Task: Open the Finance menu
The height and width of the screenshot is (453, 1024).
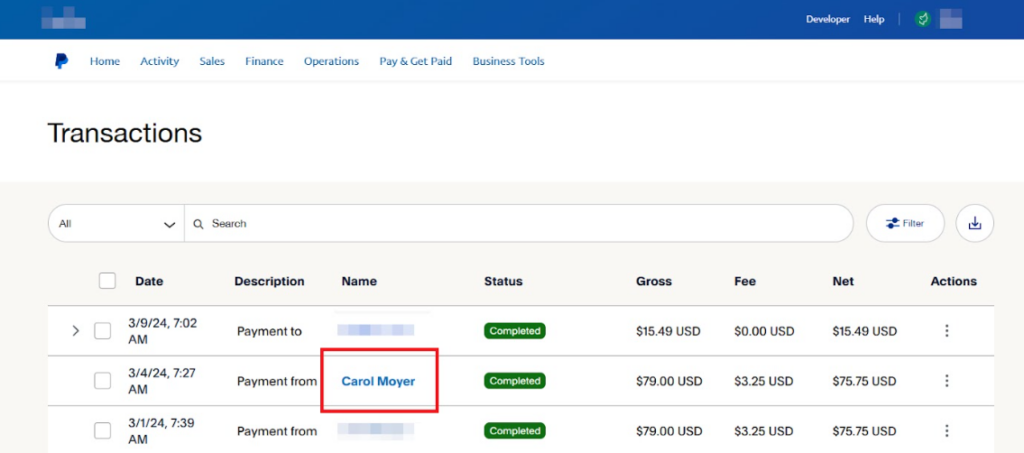Action: point(265,61)
